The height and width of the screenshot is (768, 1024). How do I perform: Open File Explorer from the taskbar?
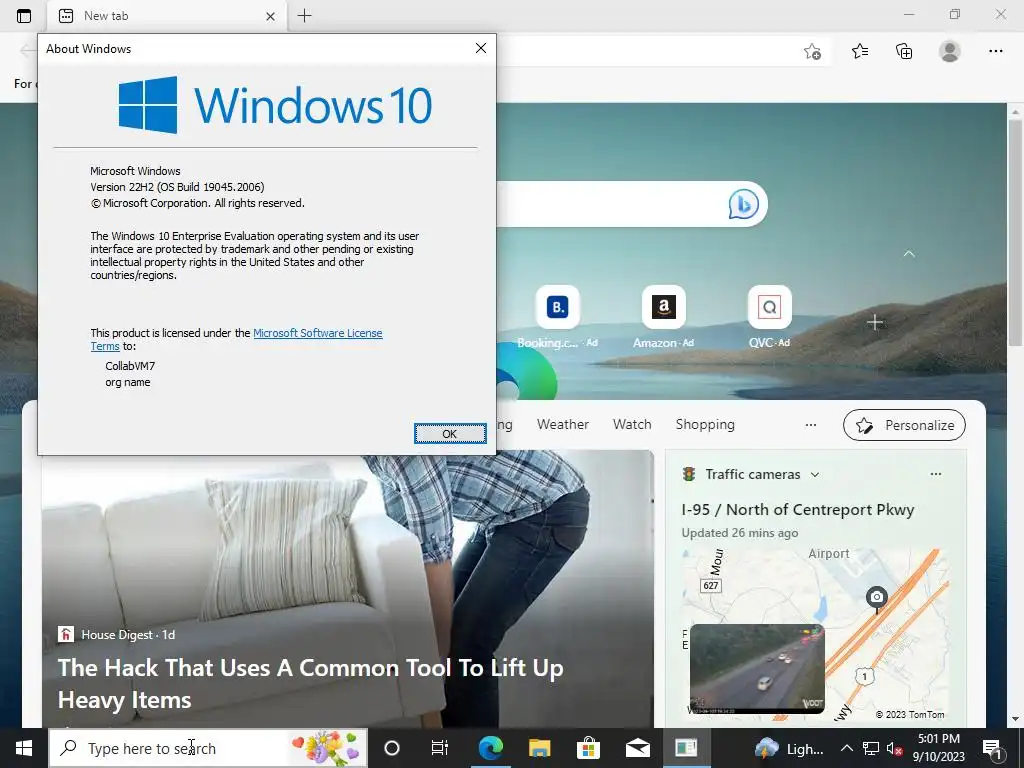point(539,748)
